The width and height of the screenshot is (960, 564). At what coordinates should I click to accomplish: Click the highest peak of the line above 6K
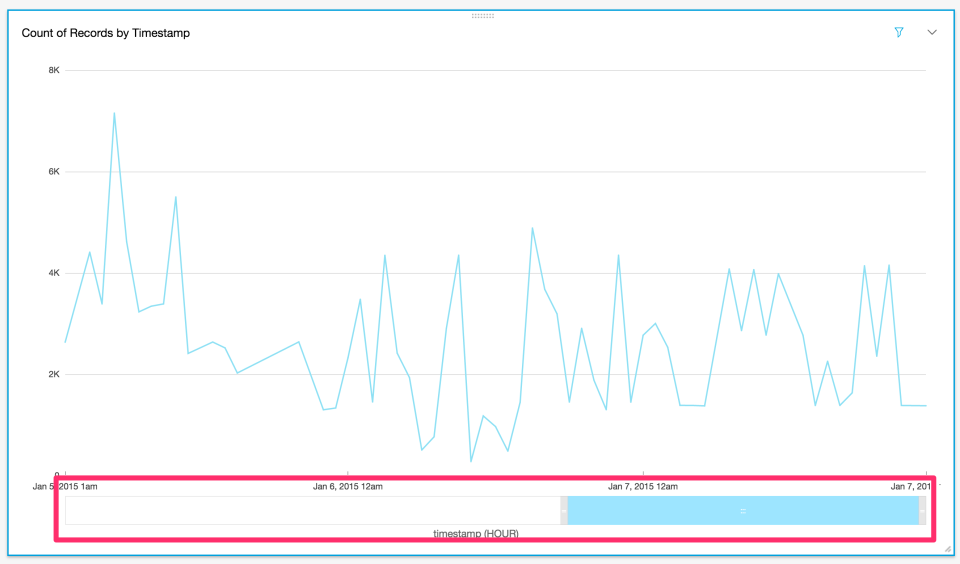pos(114,113)
